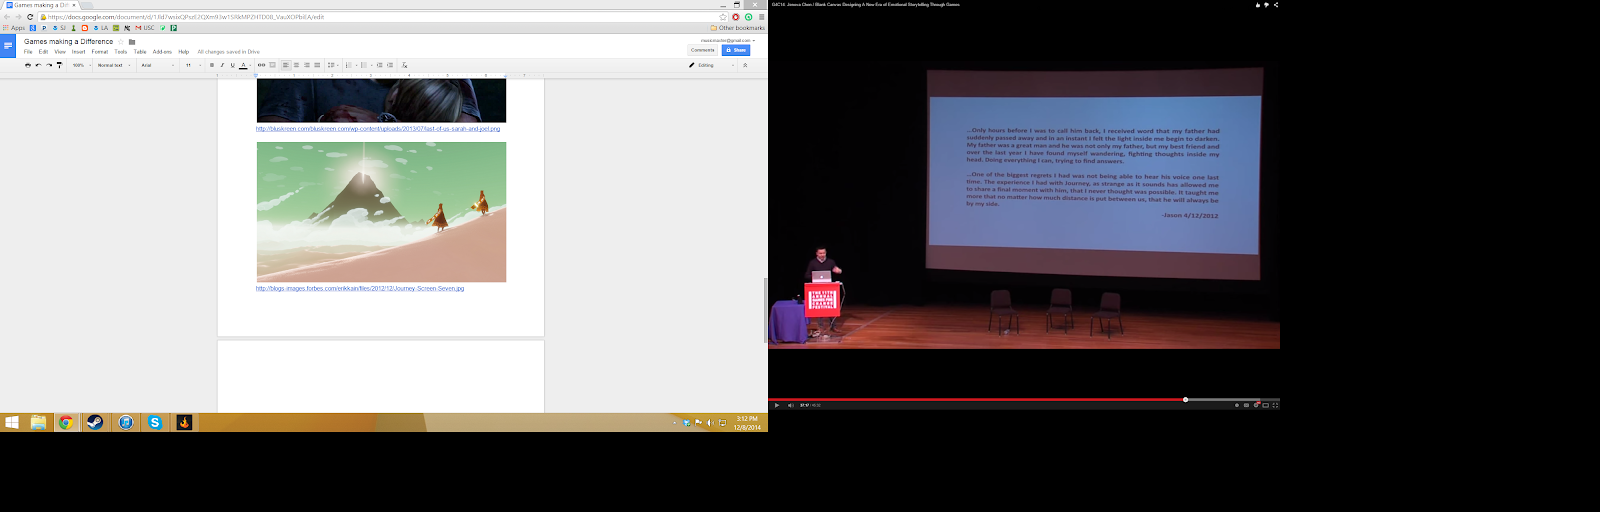Increase the paragraph indent
The width and height of the screenshot is (1600, 512).
pyautogui.click(x=390, y=65)
